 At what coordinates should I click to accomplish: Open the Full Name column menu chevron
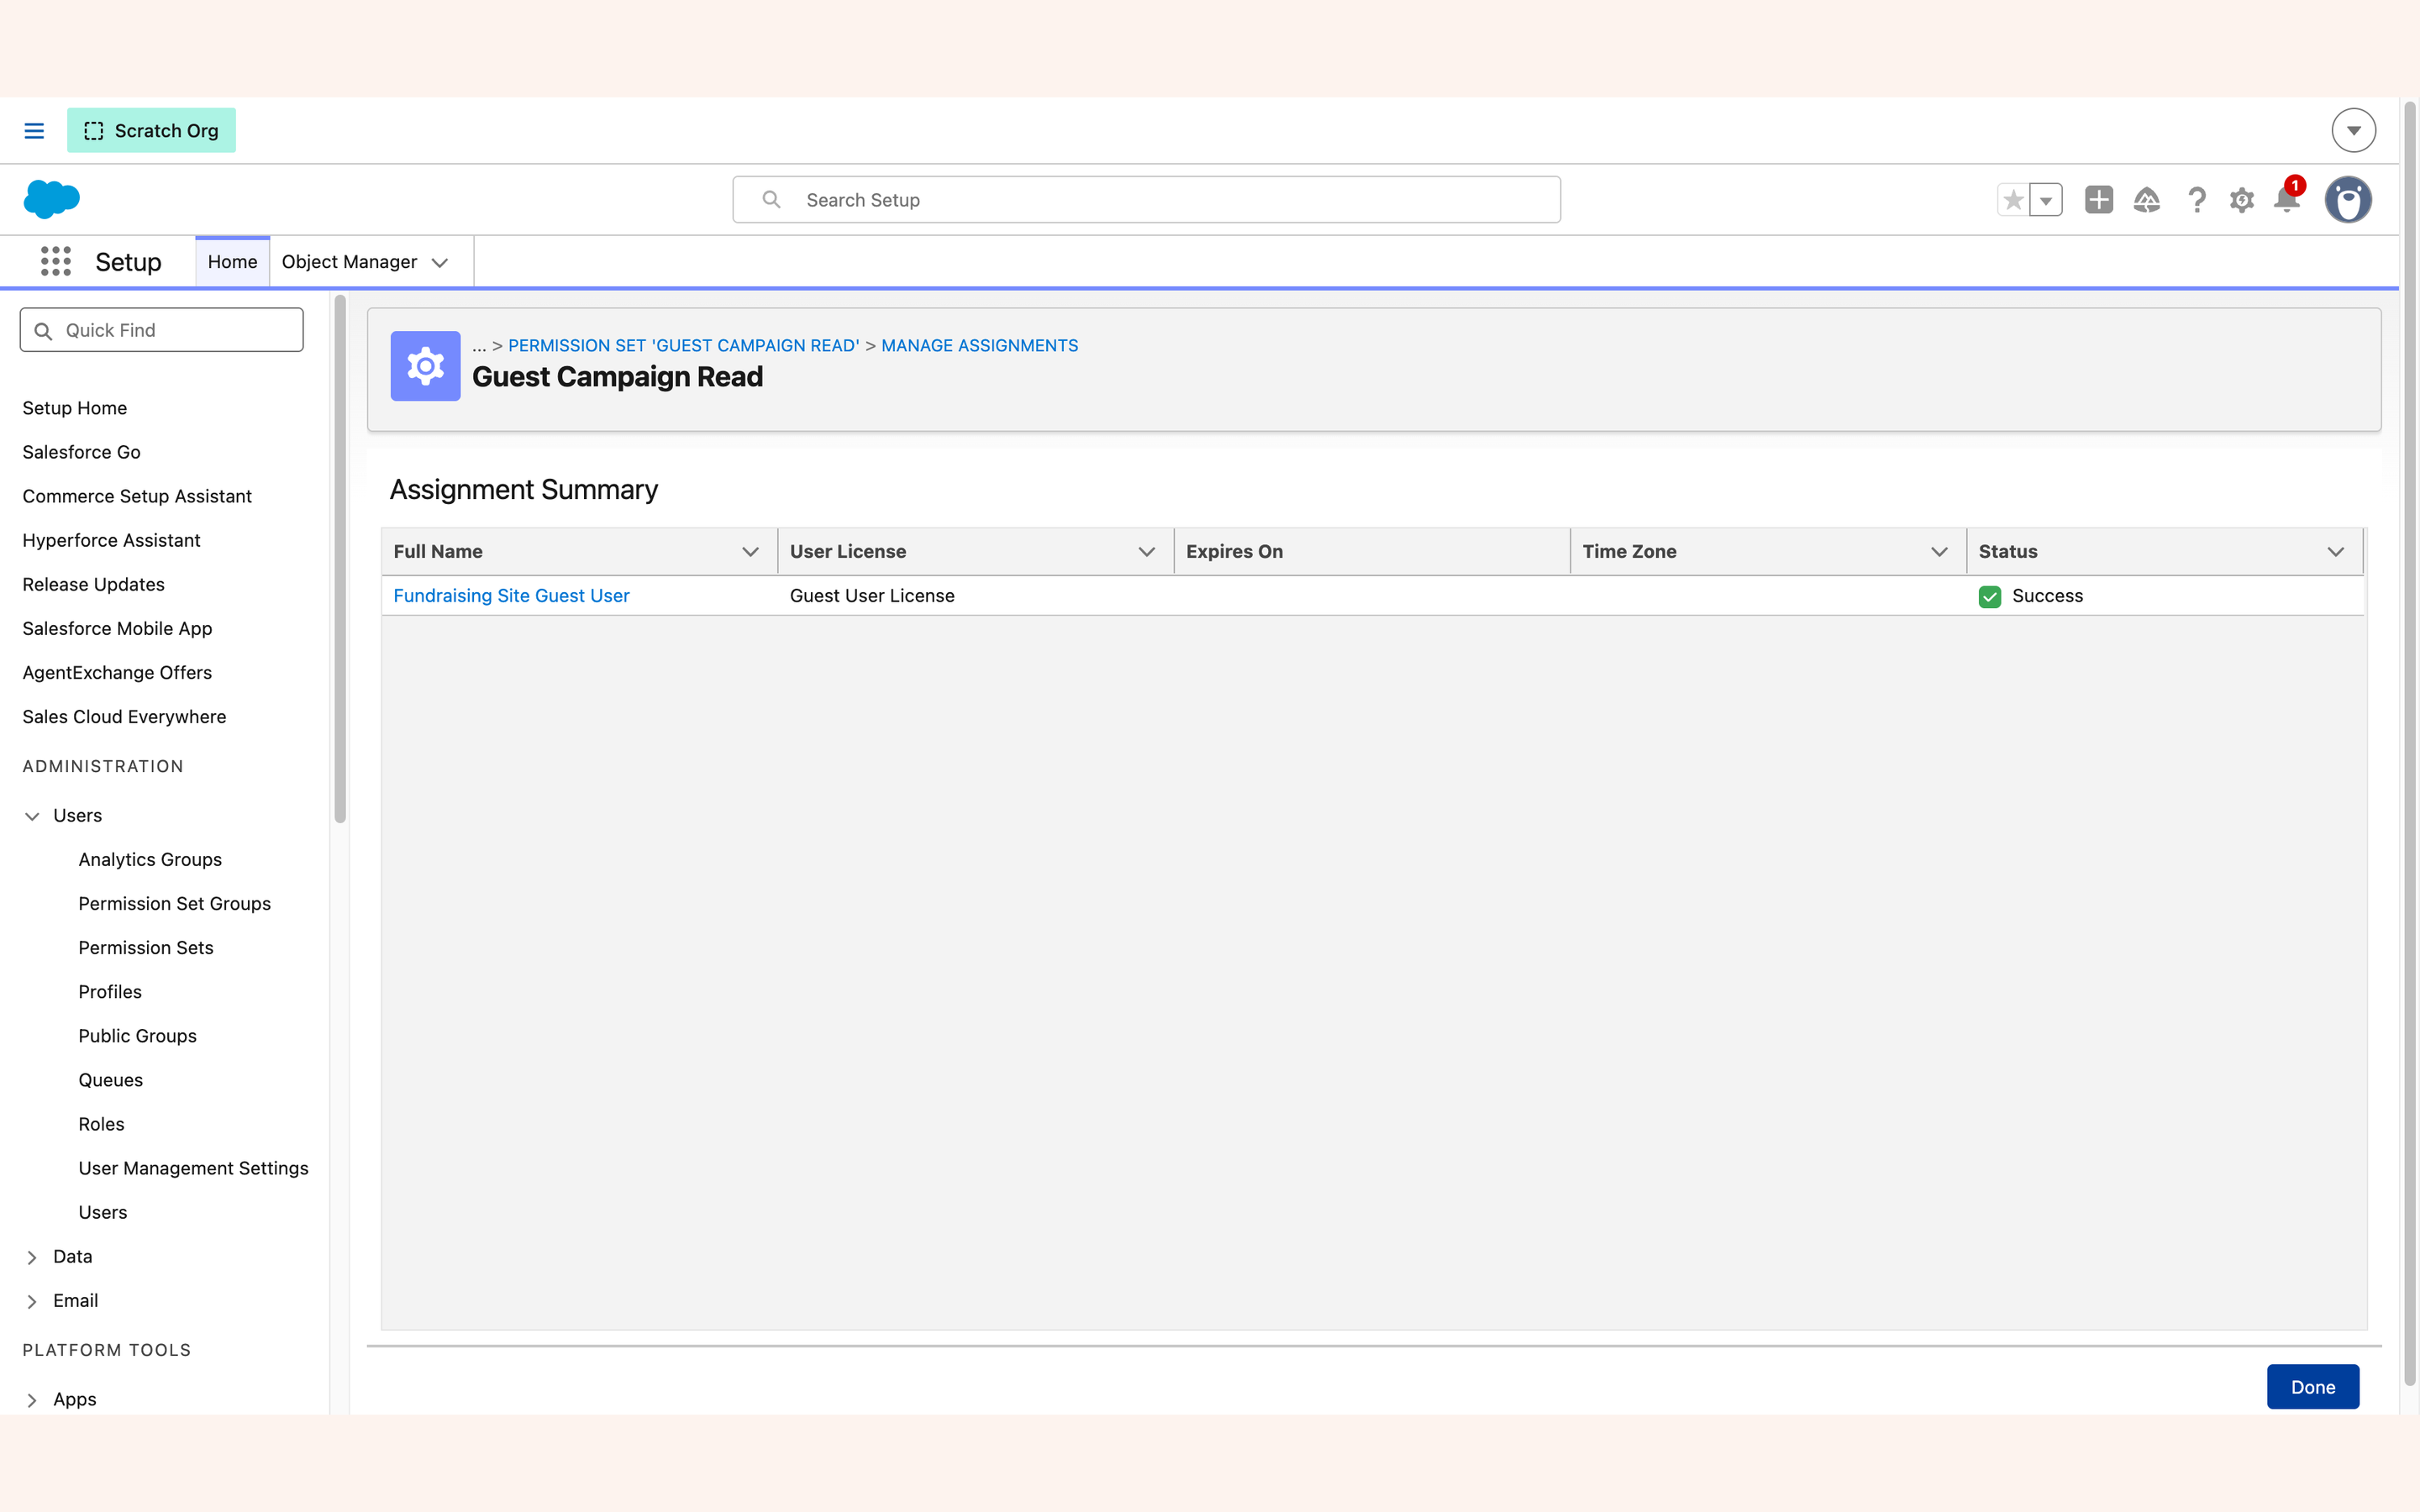point(750,552)
